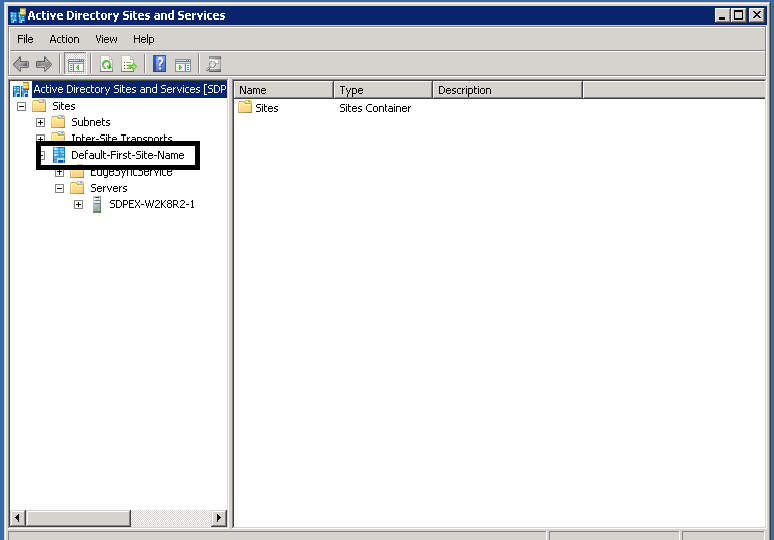Click the Export List toolbar icon
Screen dimensions: 774x540
pos(129,64)
